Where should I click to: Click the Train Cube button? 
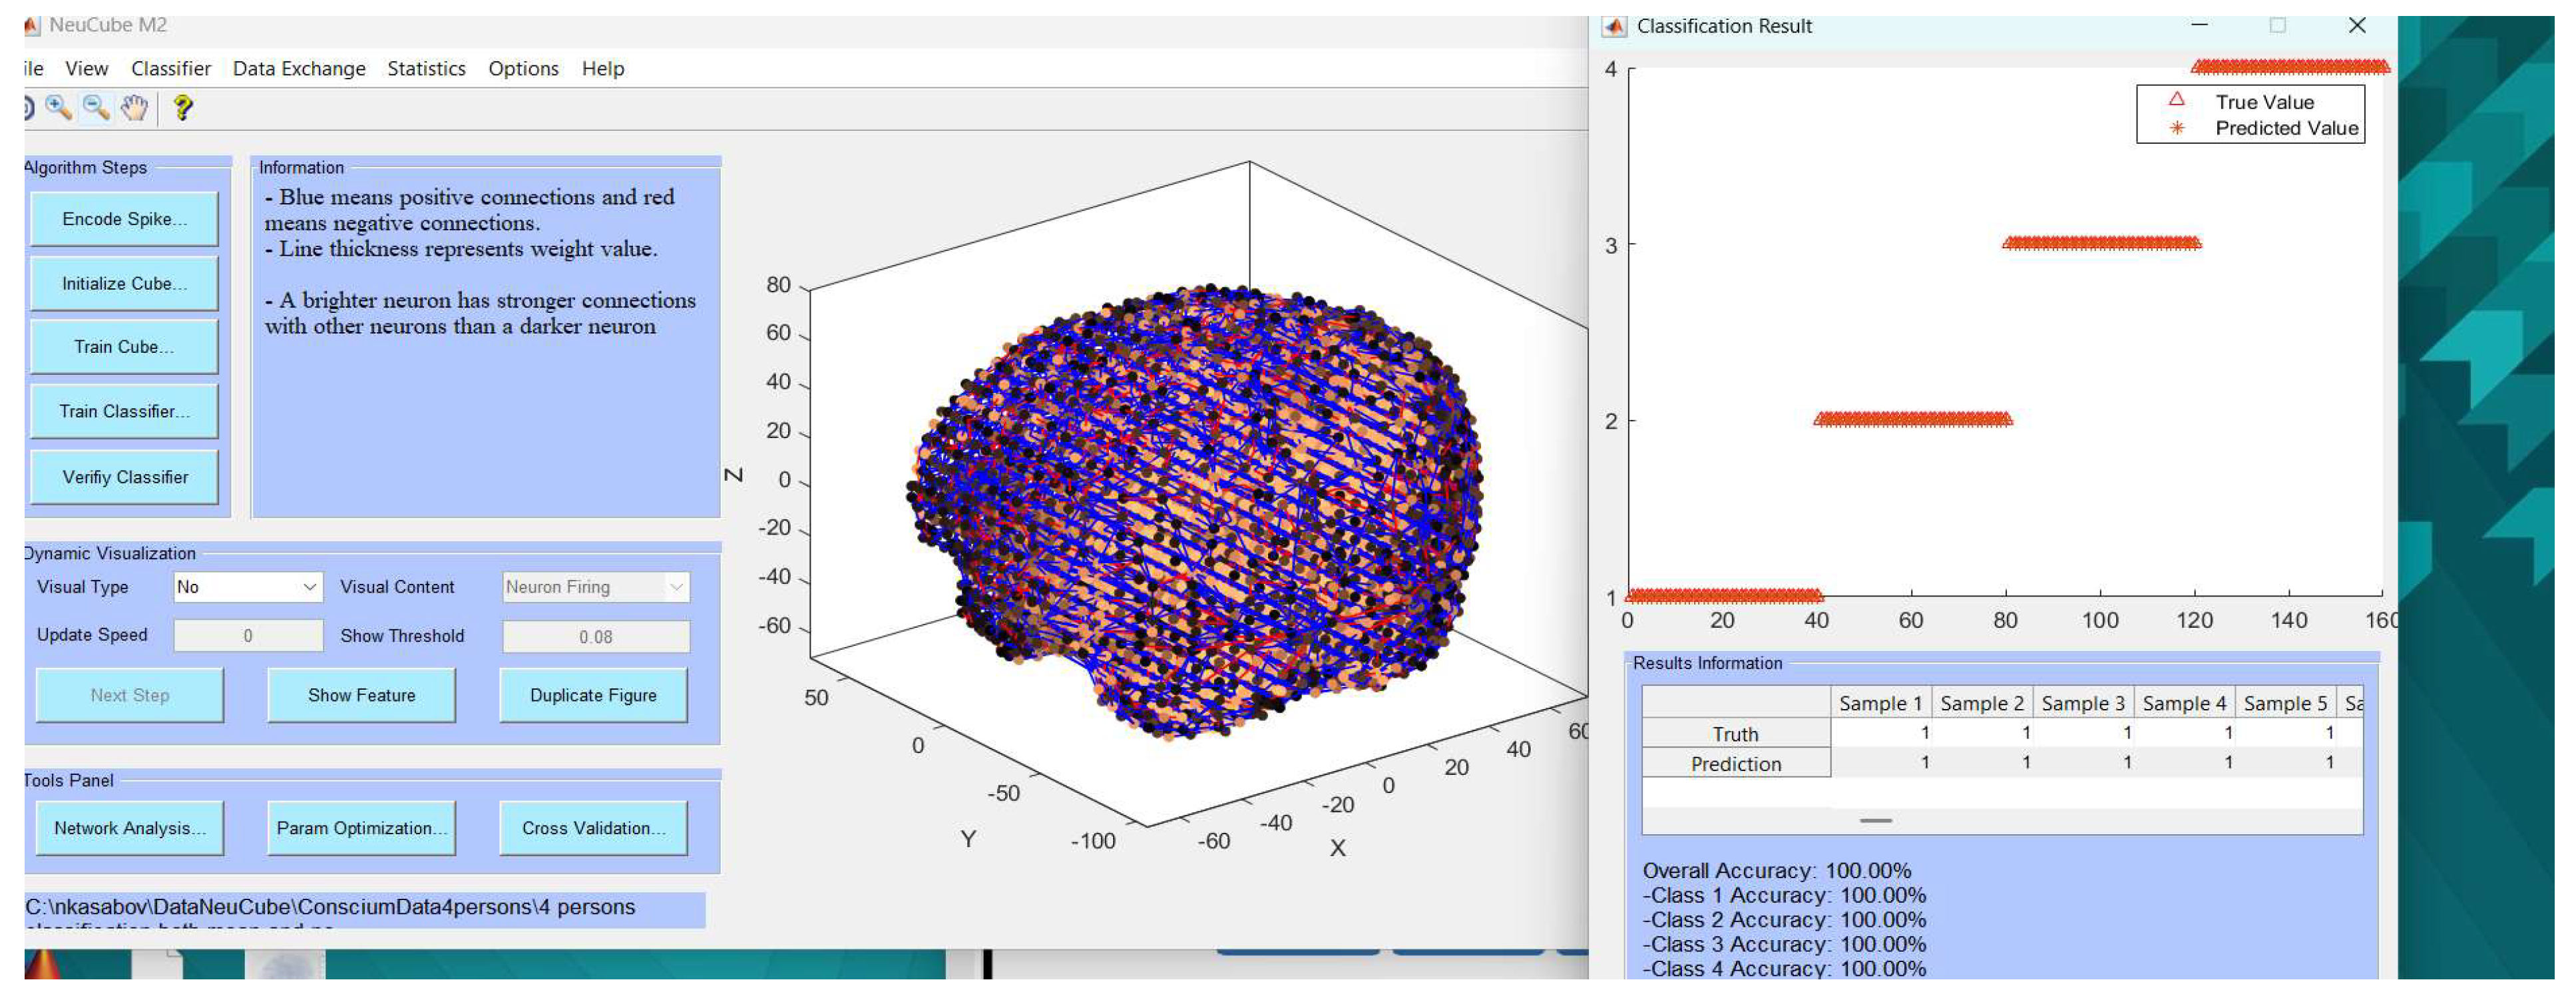click(x=124, y=347)
